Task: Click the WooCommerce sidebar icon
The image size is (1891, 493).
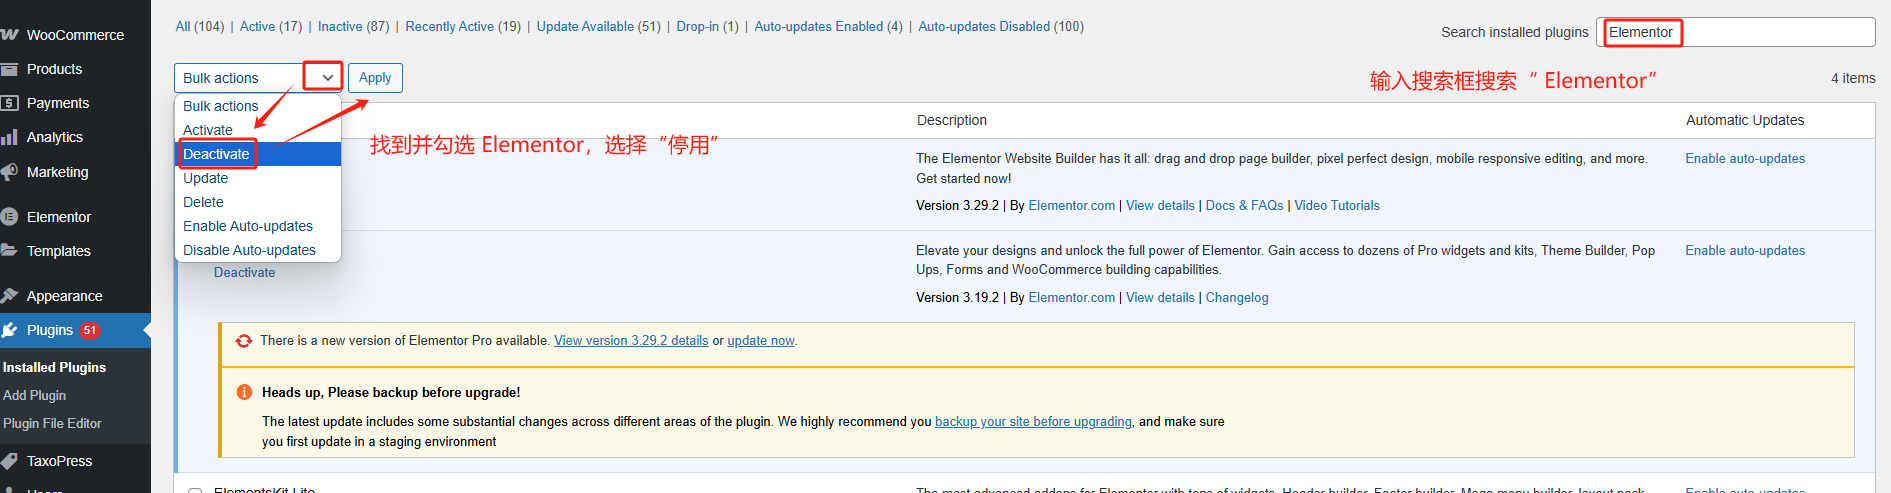Action: point(9,35)
